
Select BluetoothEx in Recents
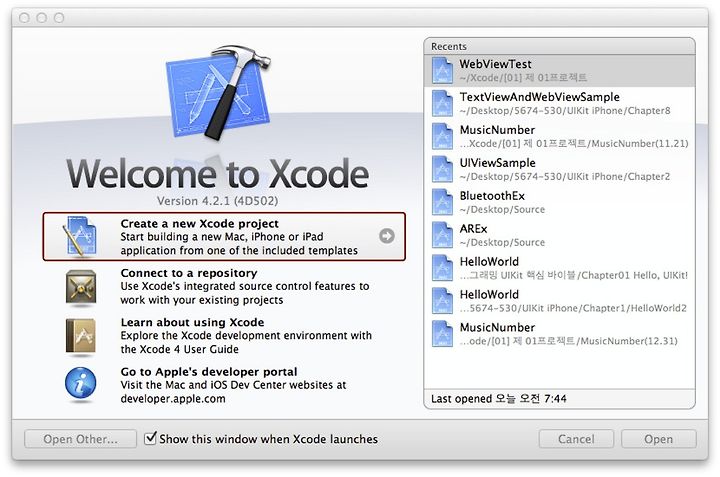click(x=559, y=202)
